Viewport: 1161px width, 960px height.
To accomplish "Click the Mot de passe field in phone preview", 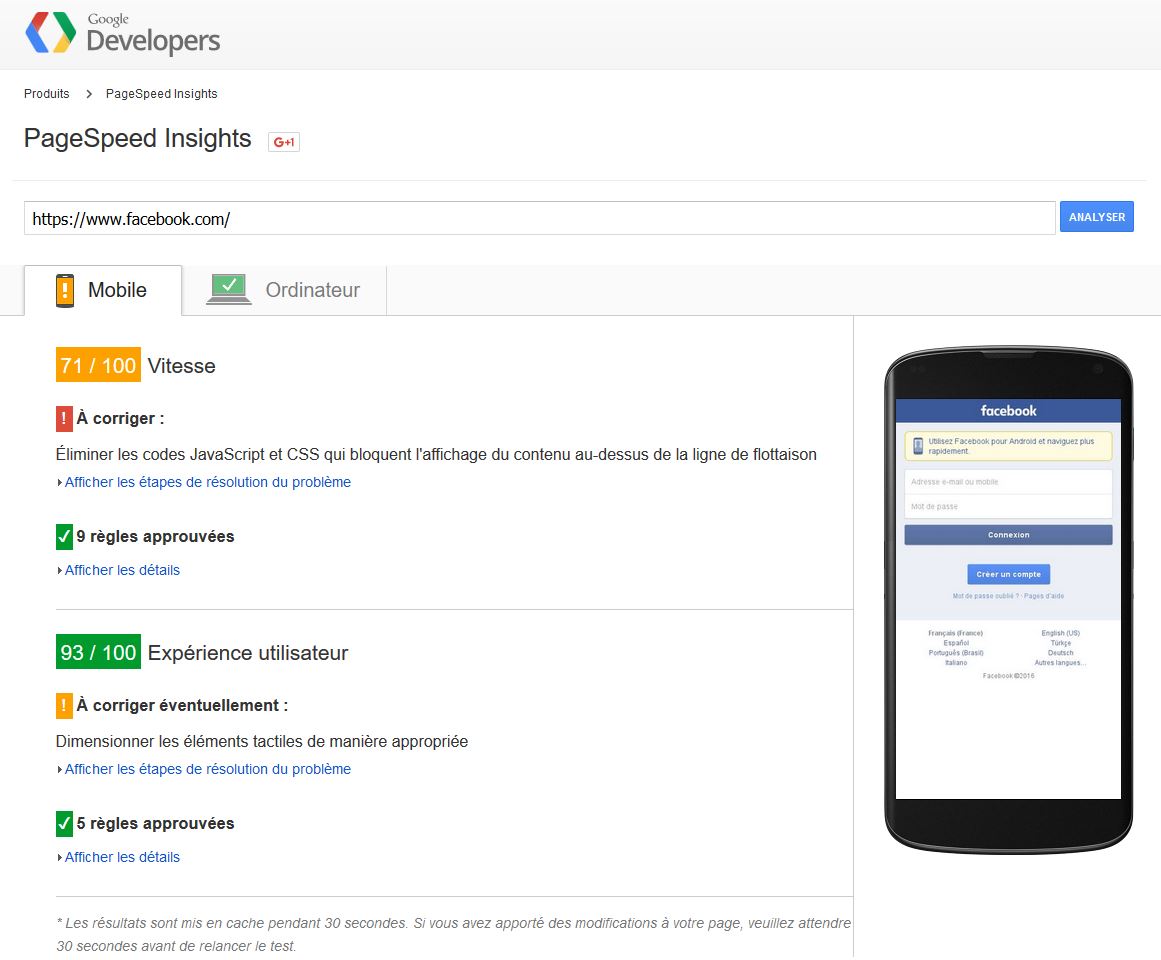I will coord(1008,506).
